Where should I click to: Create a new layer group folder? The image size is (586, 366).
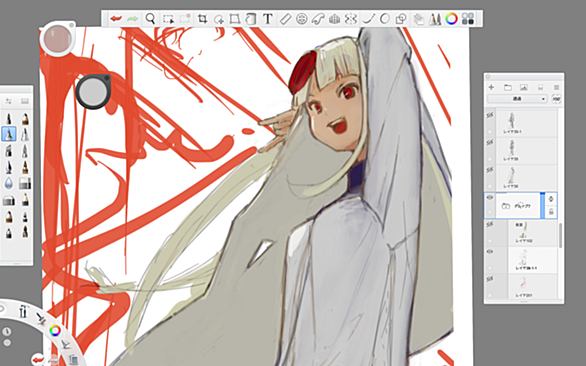click(x=508, y=87)
